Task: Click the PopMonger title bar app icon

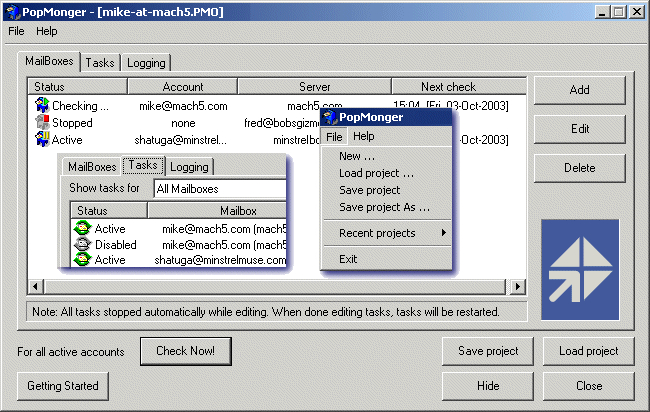Action: (x=14, y=11)
